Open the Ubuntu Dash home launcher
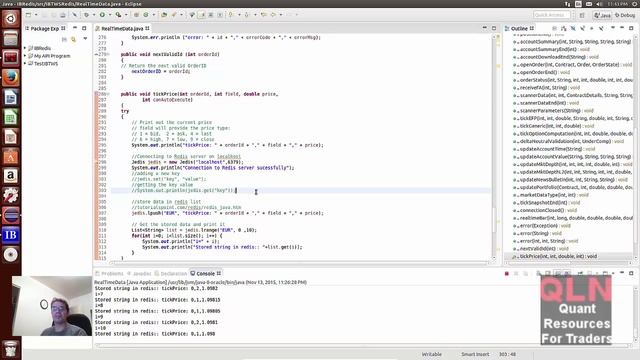The image size is (640, 360). tap(11, 18)
